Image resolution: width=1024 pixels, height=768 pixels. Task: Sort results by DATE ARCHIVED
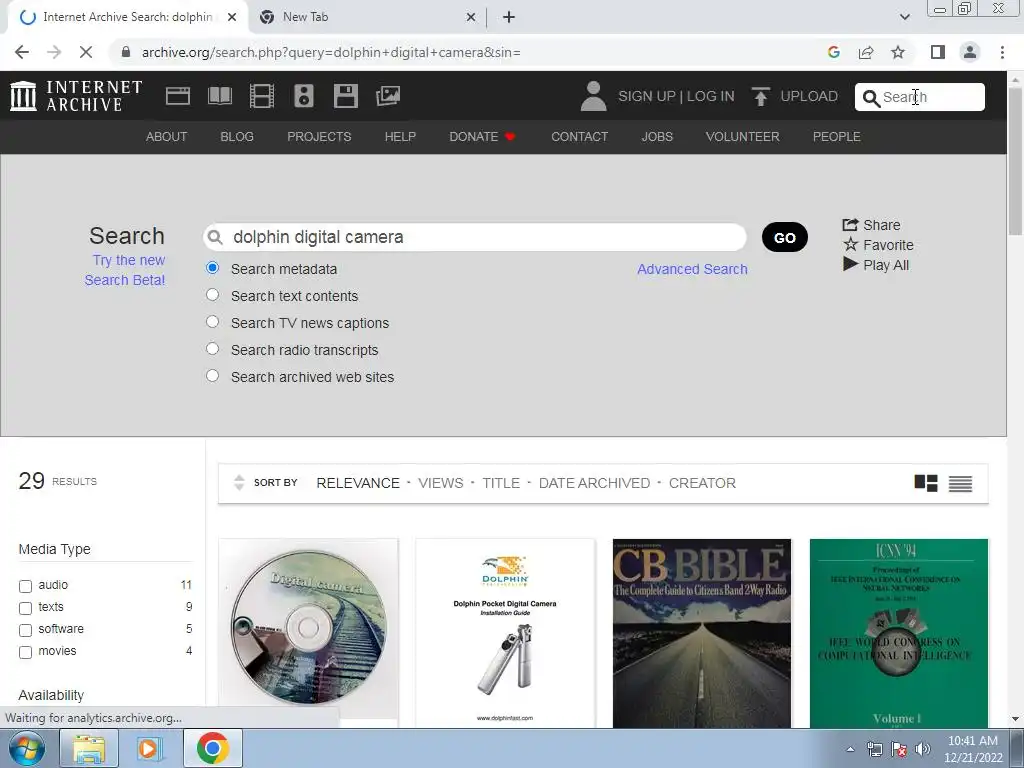point(594,483)
